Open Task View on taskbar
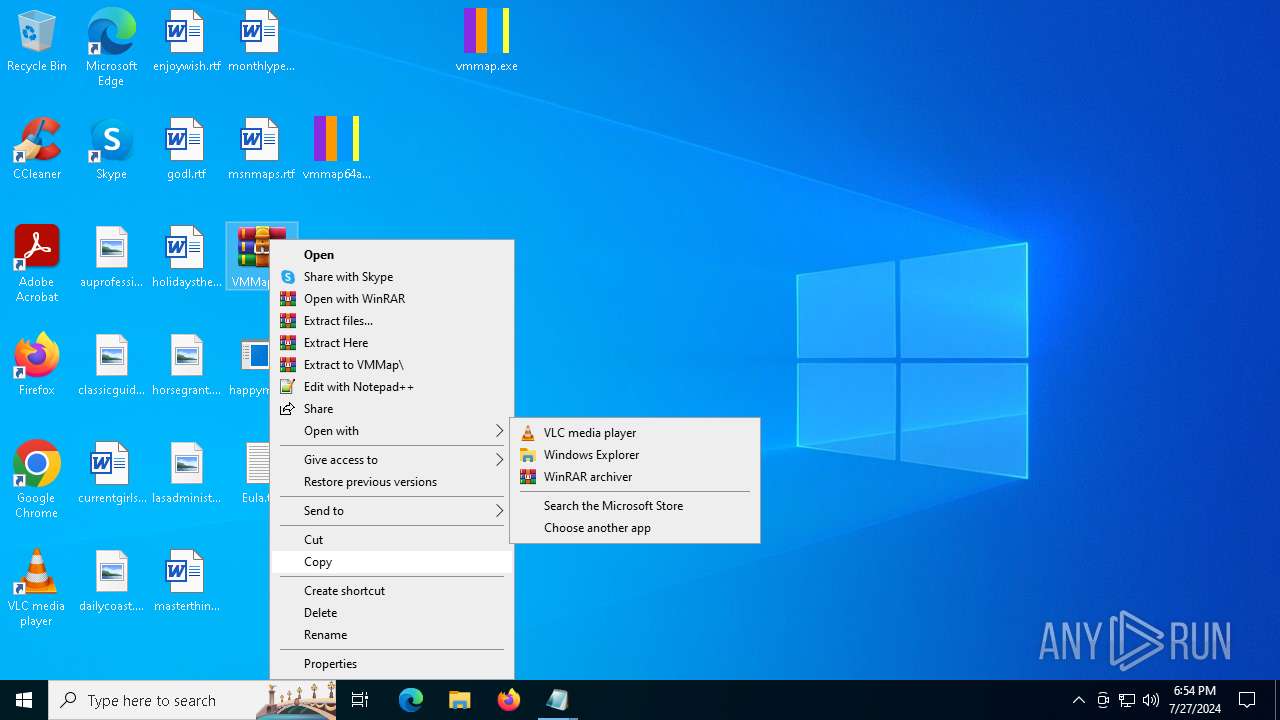Image resolution: width=1280 pixels, height=720 pixels. click(x=360, y=700)
